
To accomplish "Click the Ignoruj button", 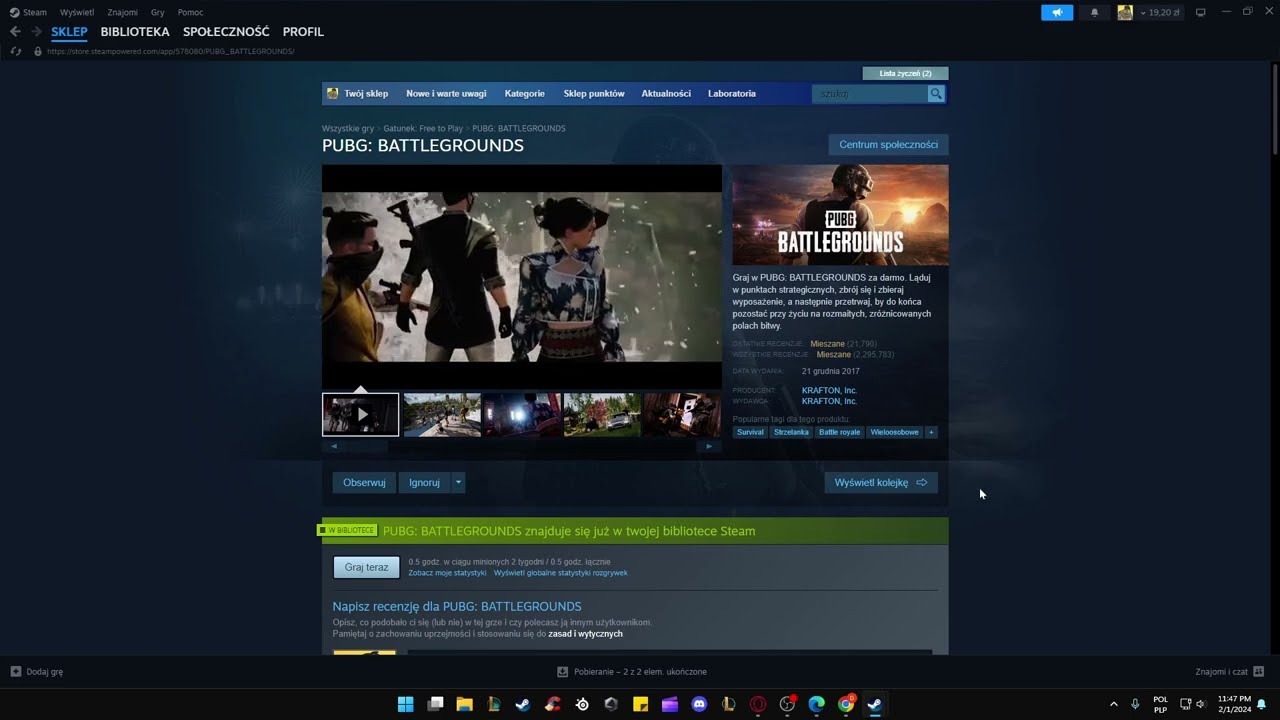I will coord(424,482).
